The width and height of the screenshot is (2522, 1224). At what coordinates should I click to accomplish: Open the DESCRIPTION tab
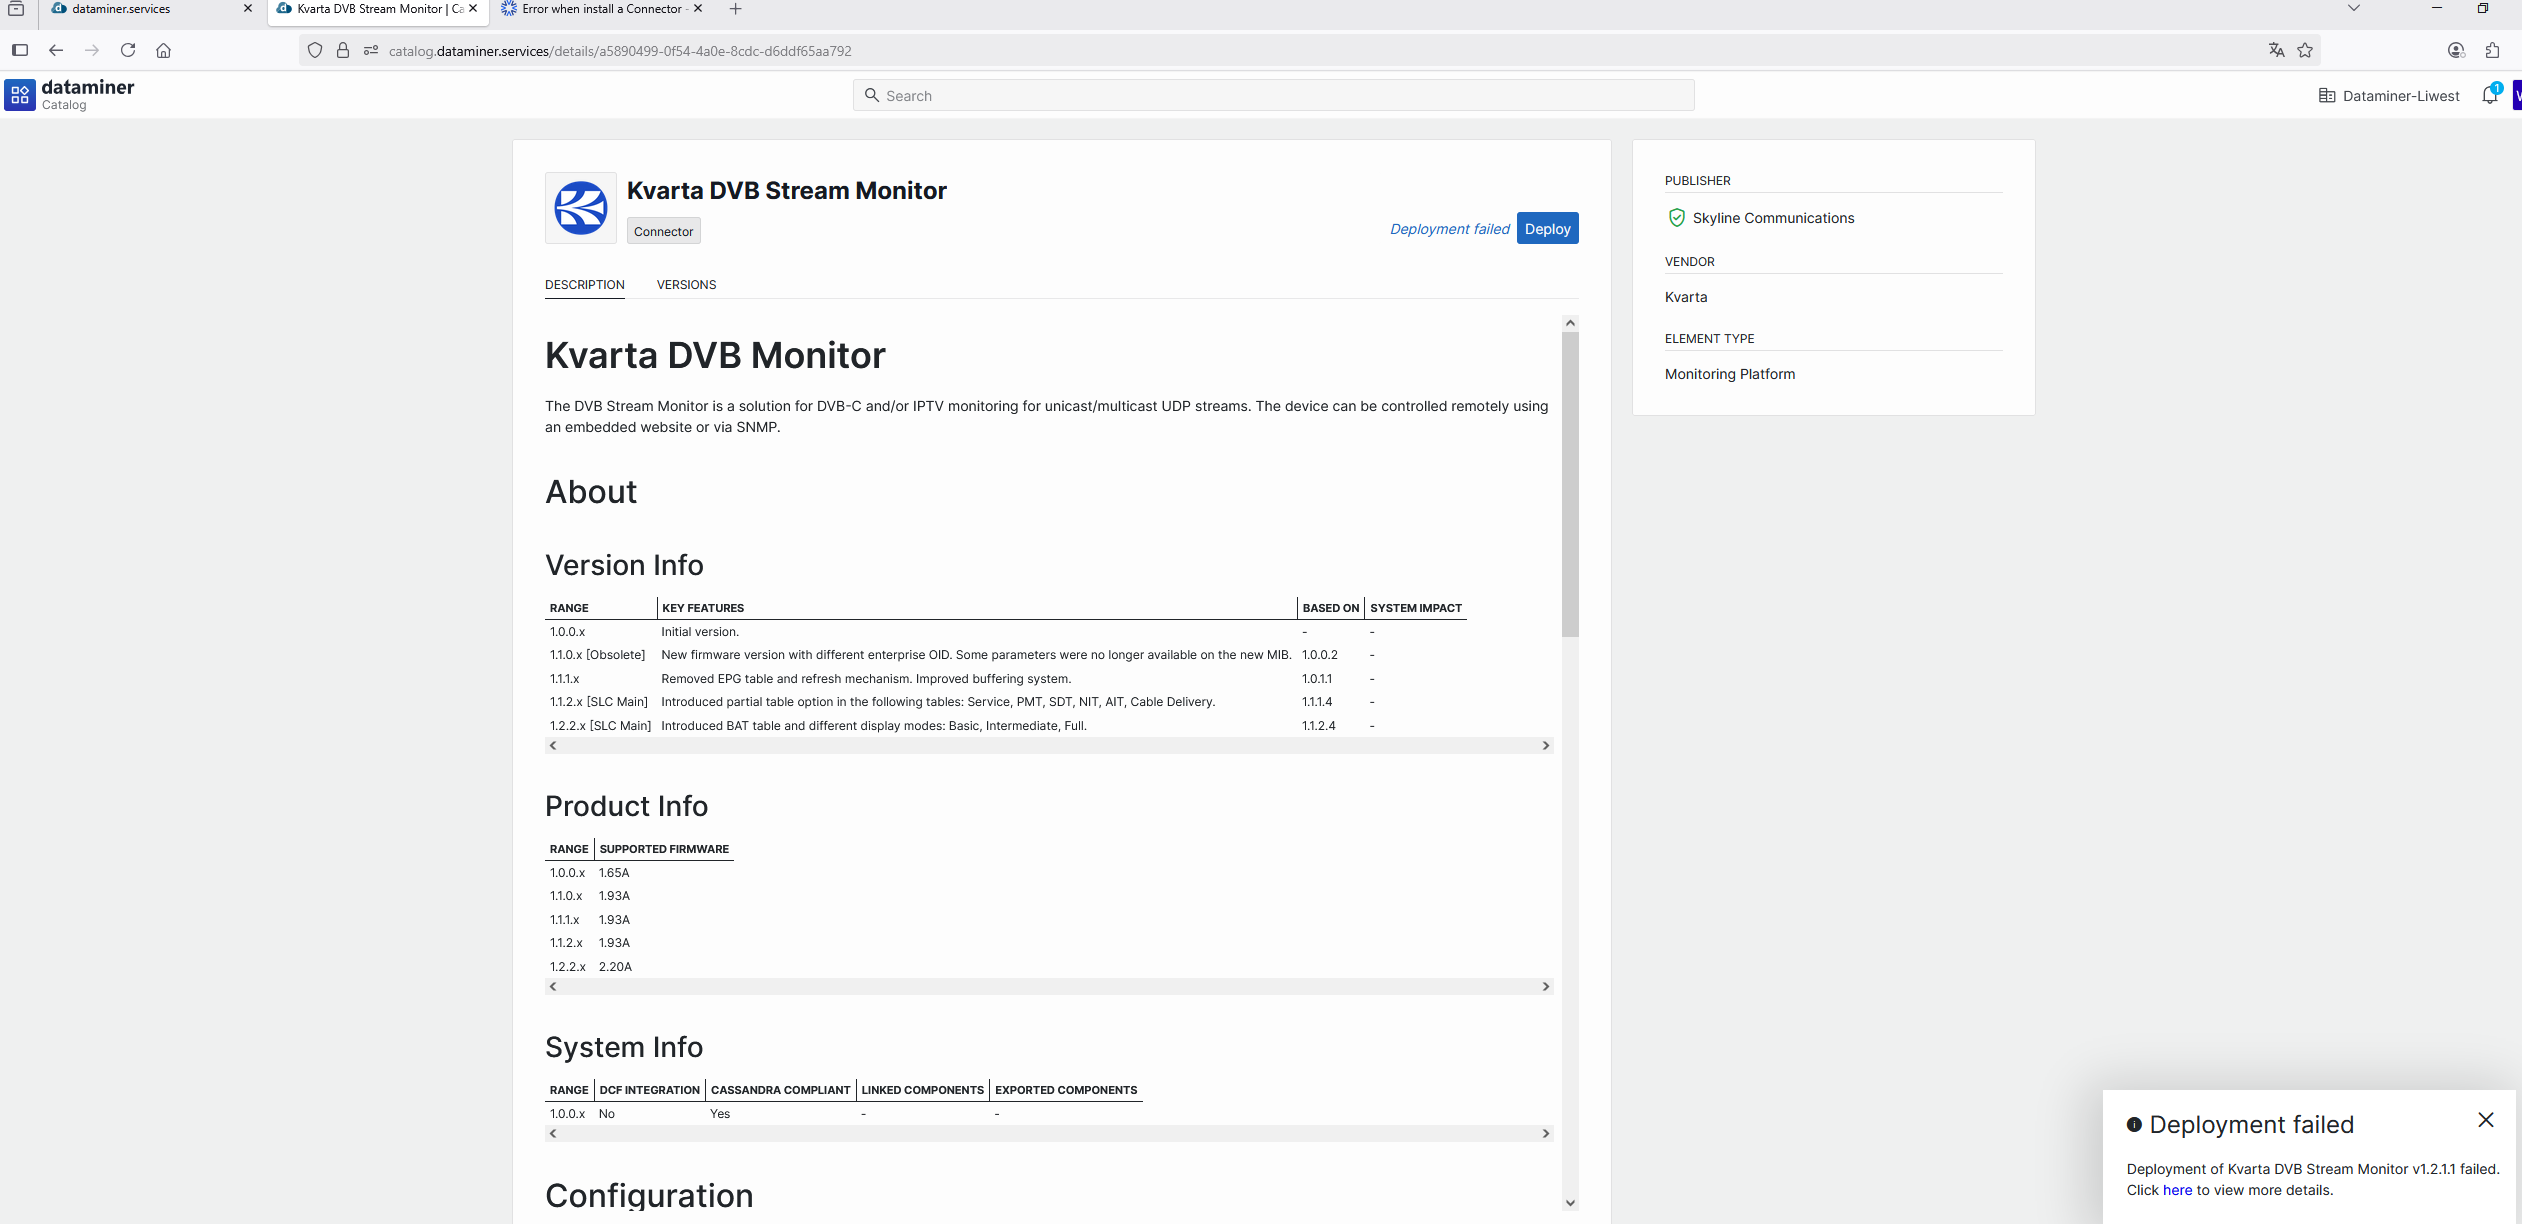[x=585, y=285]
